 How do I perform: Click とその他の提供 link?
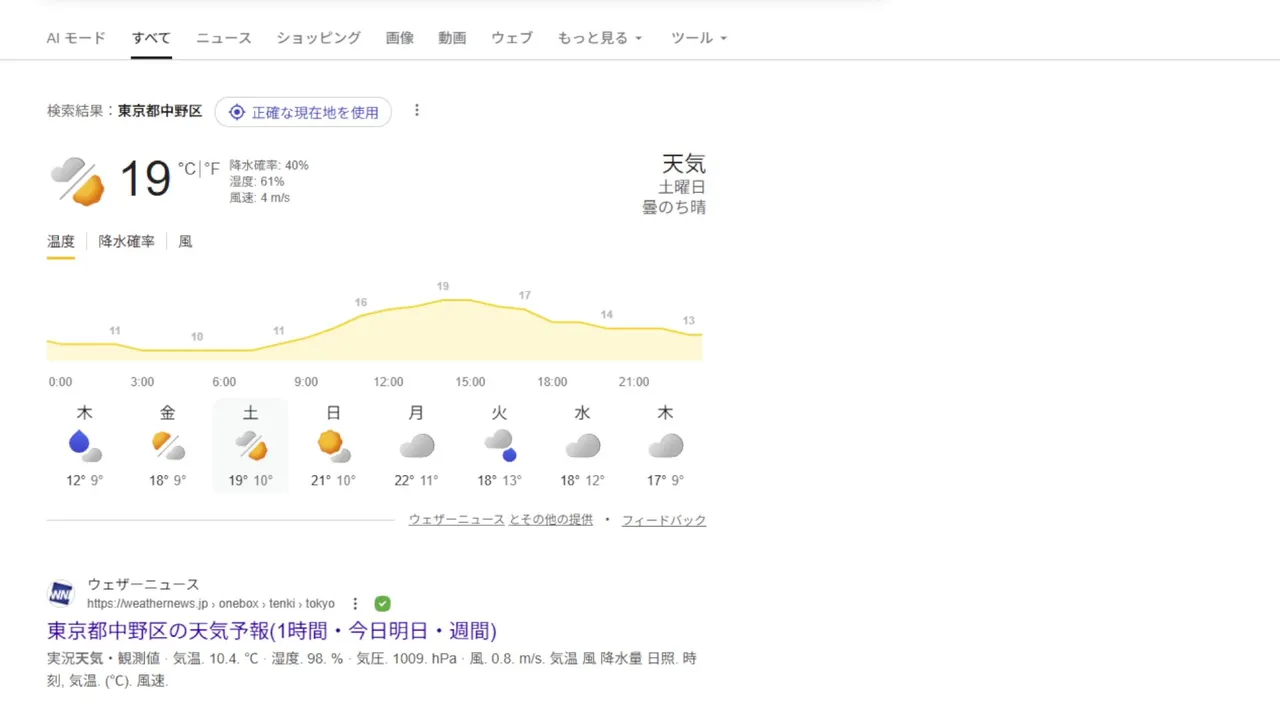click(x=551, y=520)
